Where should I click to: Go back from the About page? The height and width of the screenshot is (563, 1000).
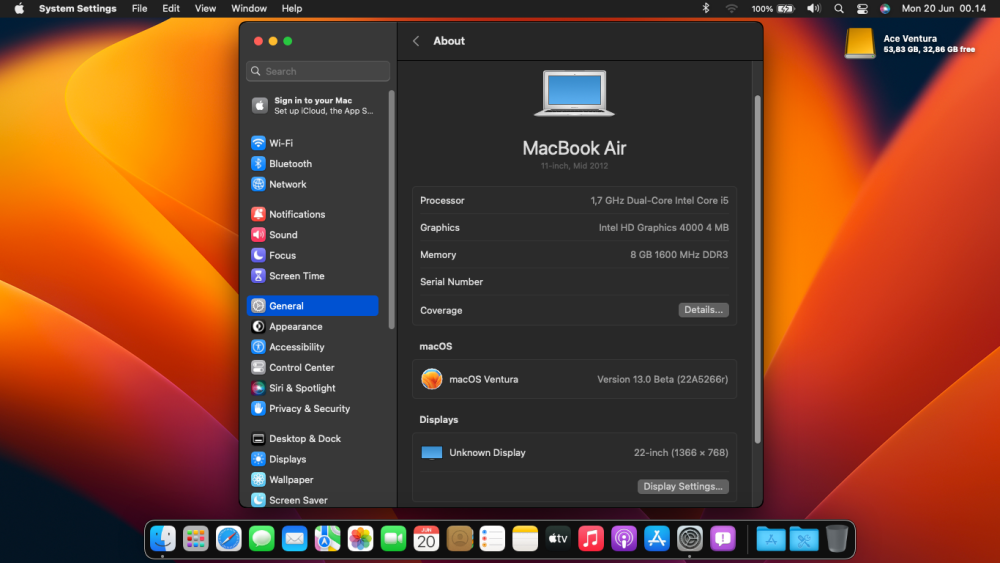click(416, 41)
